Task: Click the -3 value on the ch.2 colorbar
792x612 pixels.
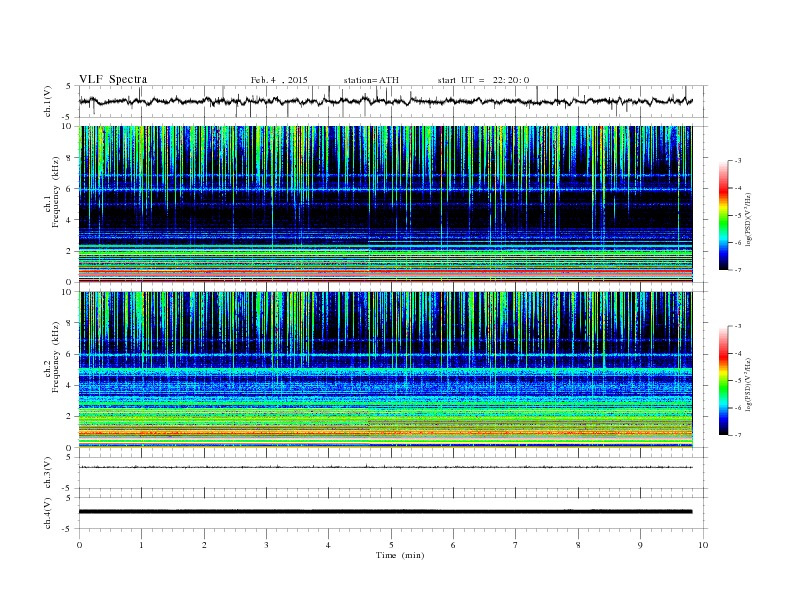Action: (738, 326)
